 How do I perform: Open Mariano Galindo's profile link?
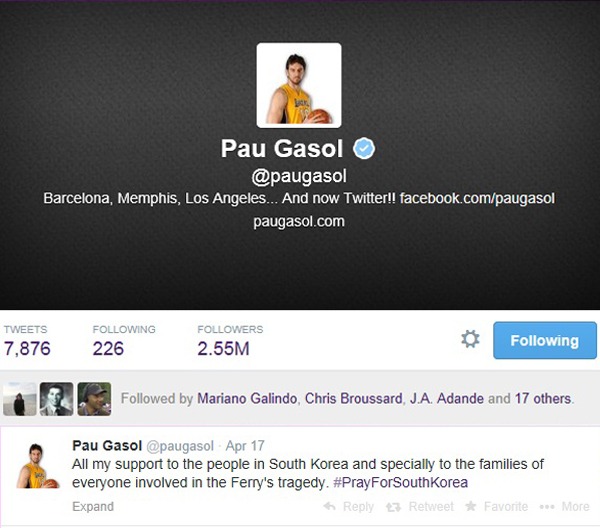tap(247, 399)
